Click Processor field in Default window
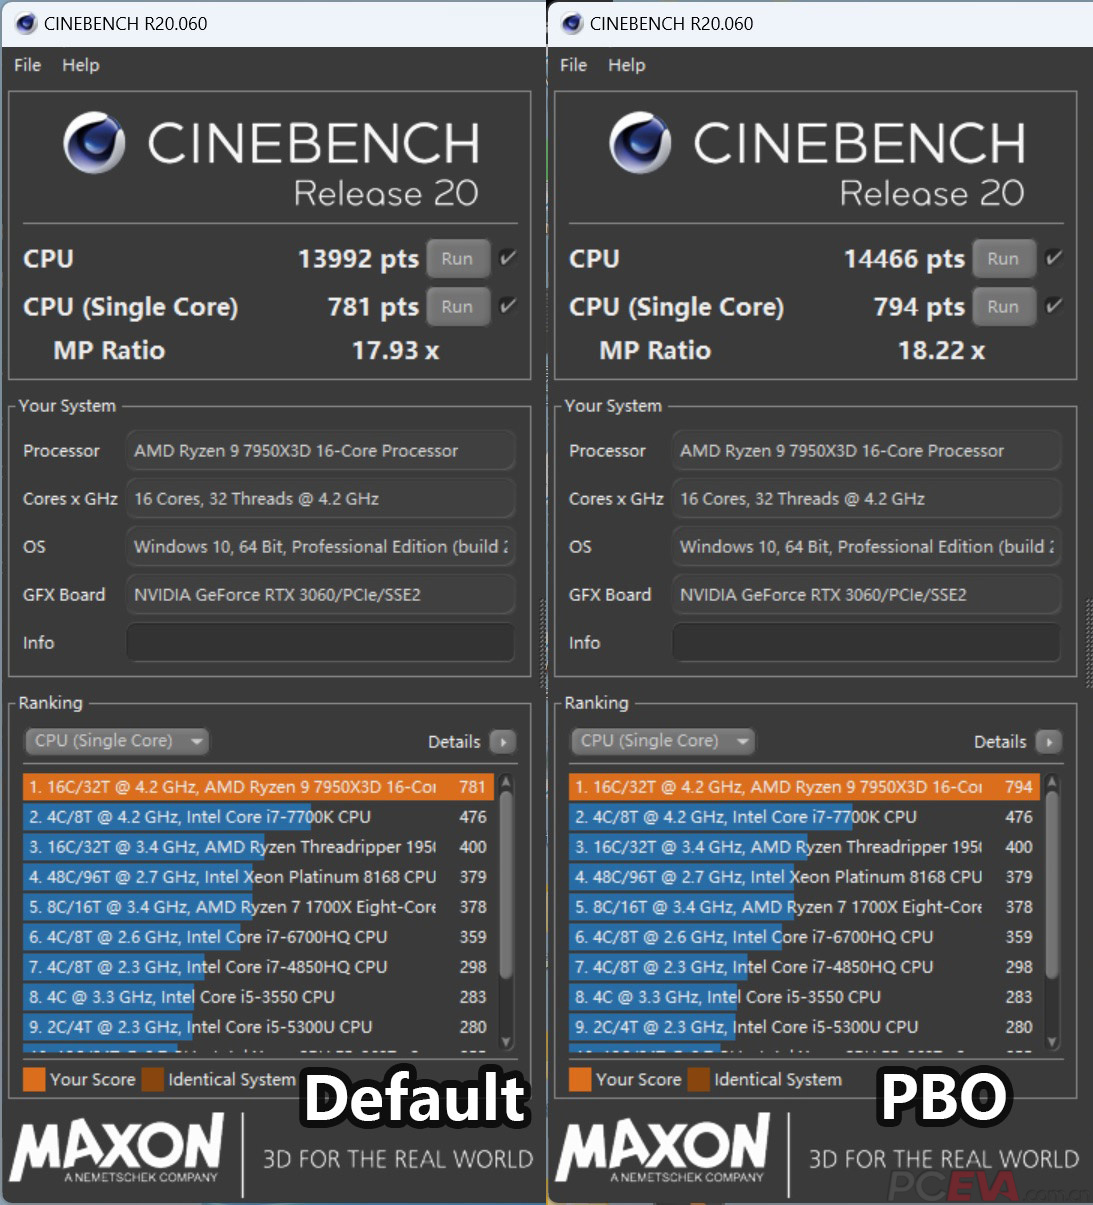 320,451
